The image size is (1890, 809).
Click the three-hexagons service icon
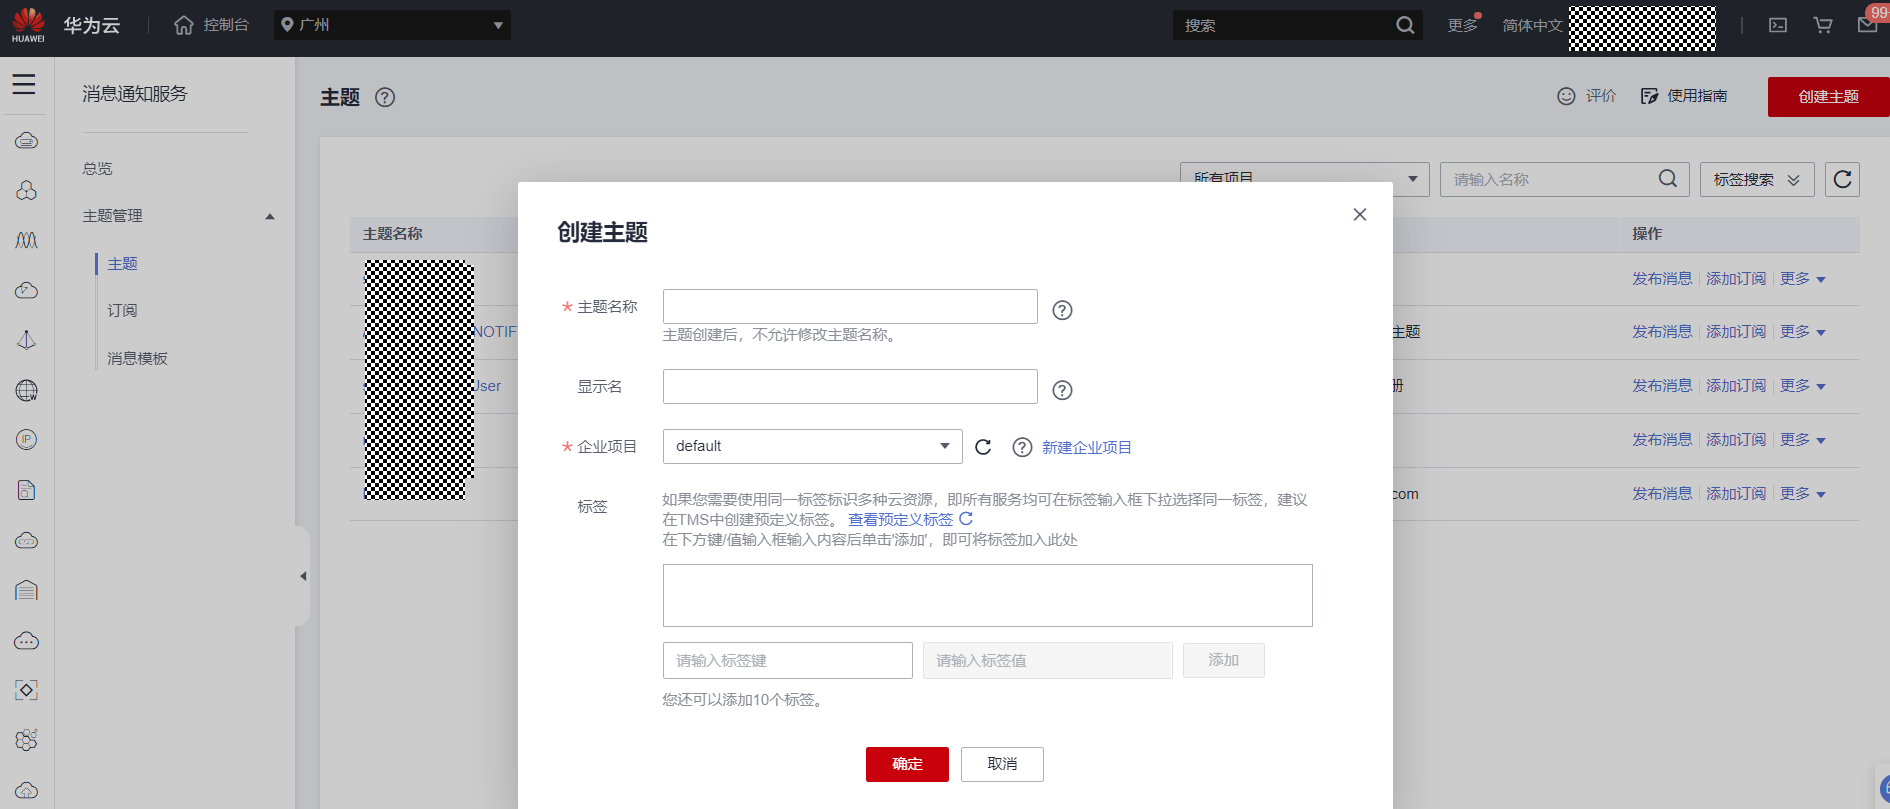pyautogui.click(x=27, y=190)
